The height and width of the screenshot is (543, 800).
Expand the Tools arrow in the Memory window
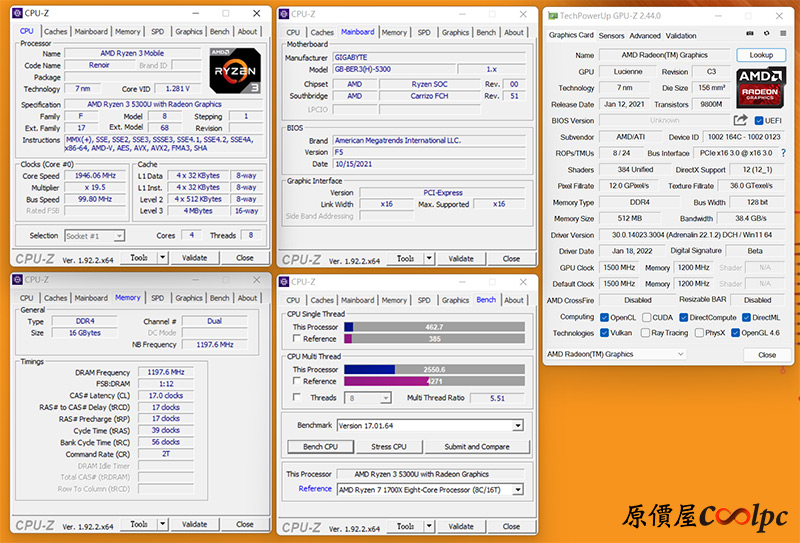click(163, 524)
